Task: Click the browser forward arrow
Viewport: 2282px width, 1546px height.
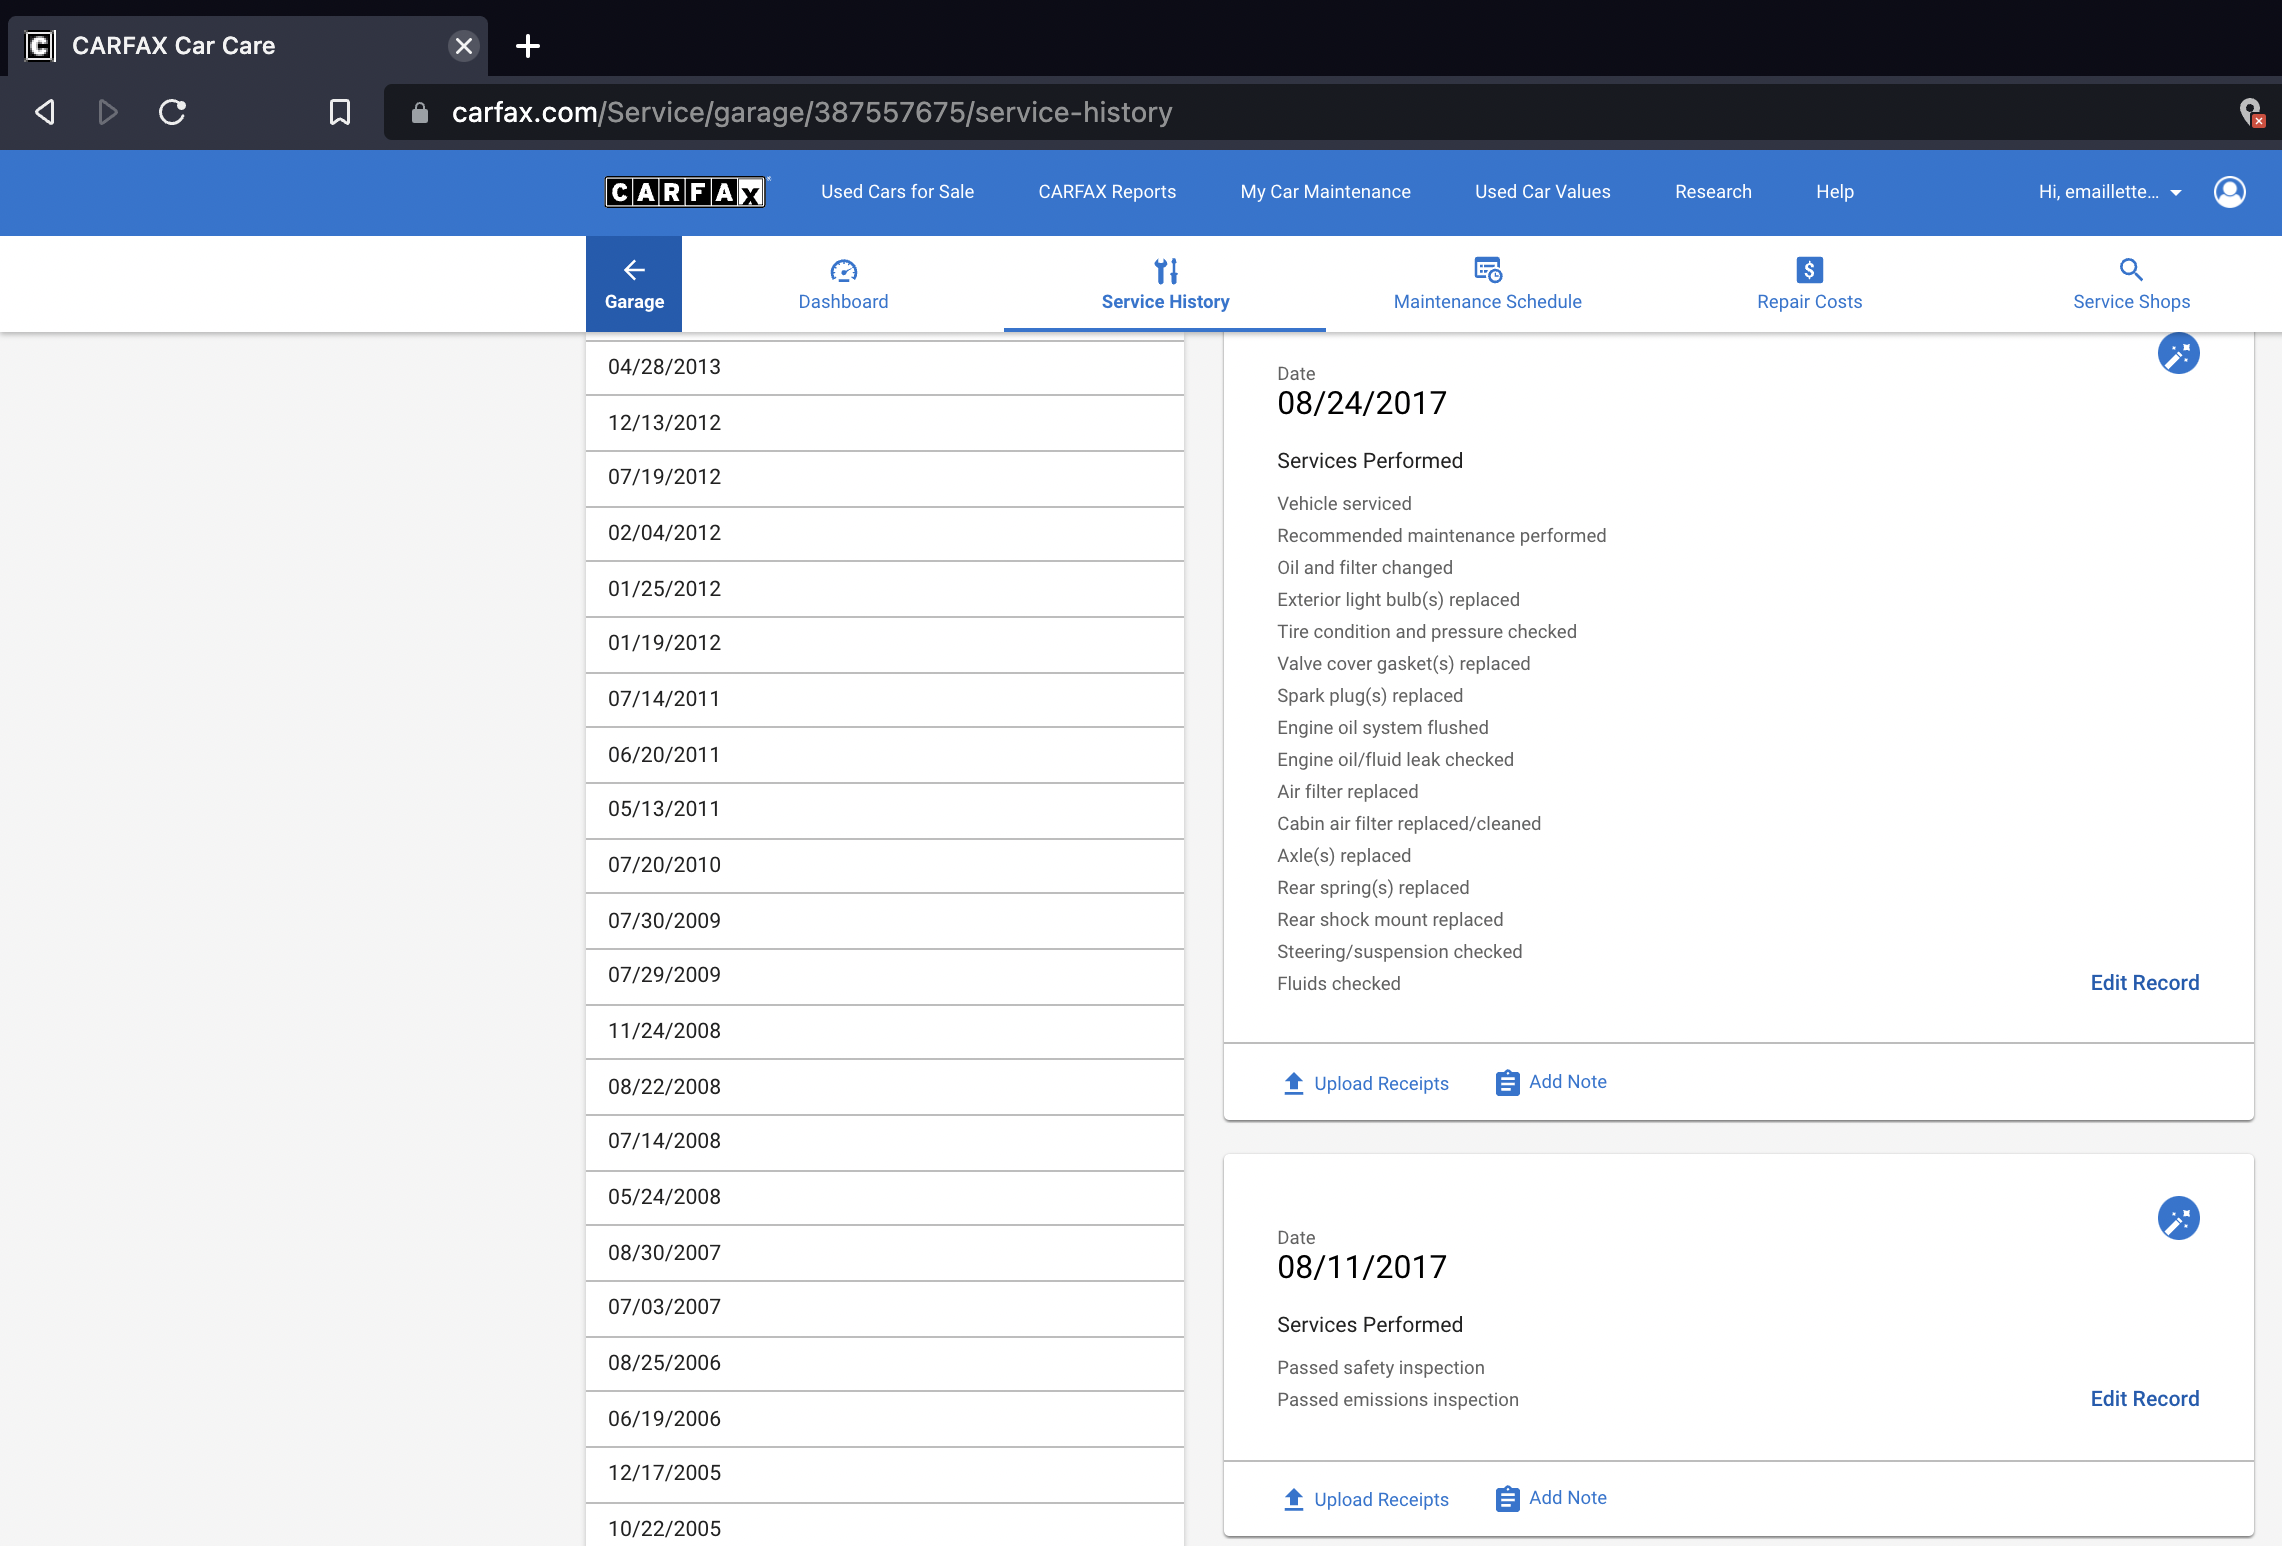Action: click(x=108, y=112)
